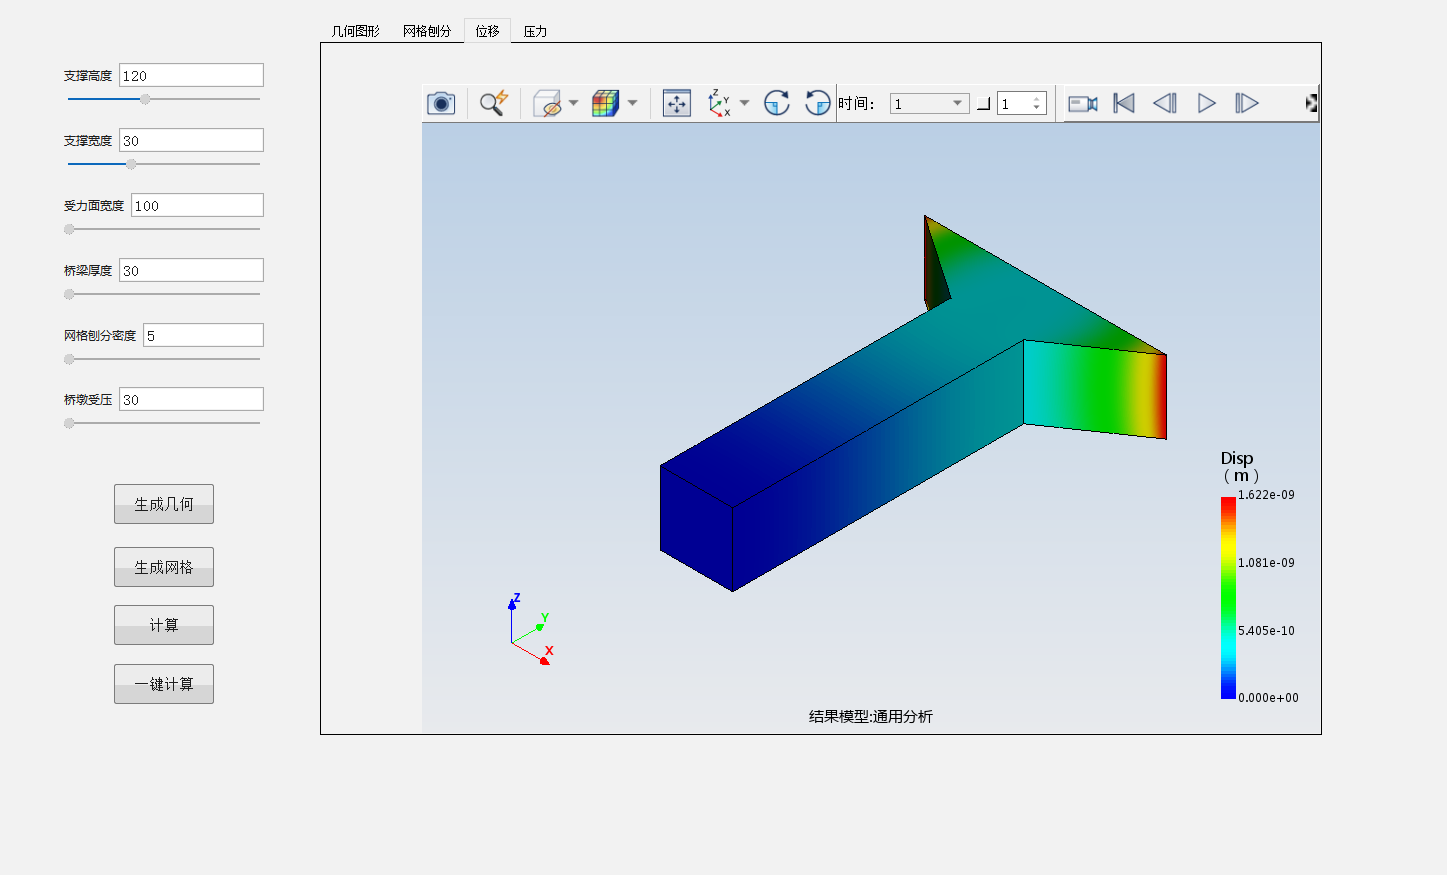This screenshot has width=1447, height=875.
Task: Open dropdown arrow next to hide-display icon
Action: [x=574, y=103]
